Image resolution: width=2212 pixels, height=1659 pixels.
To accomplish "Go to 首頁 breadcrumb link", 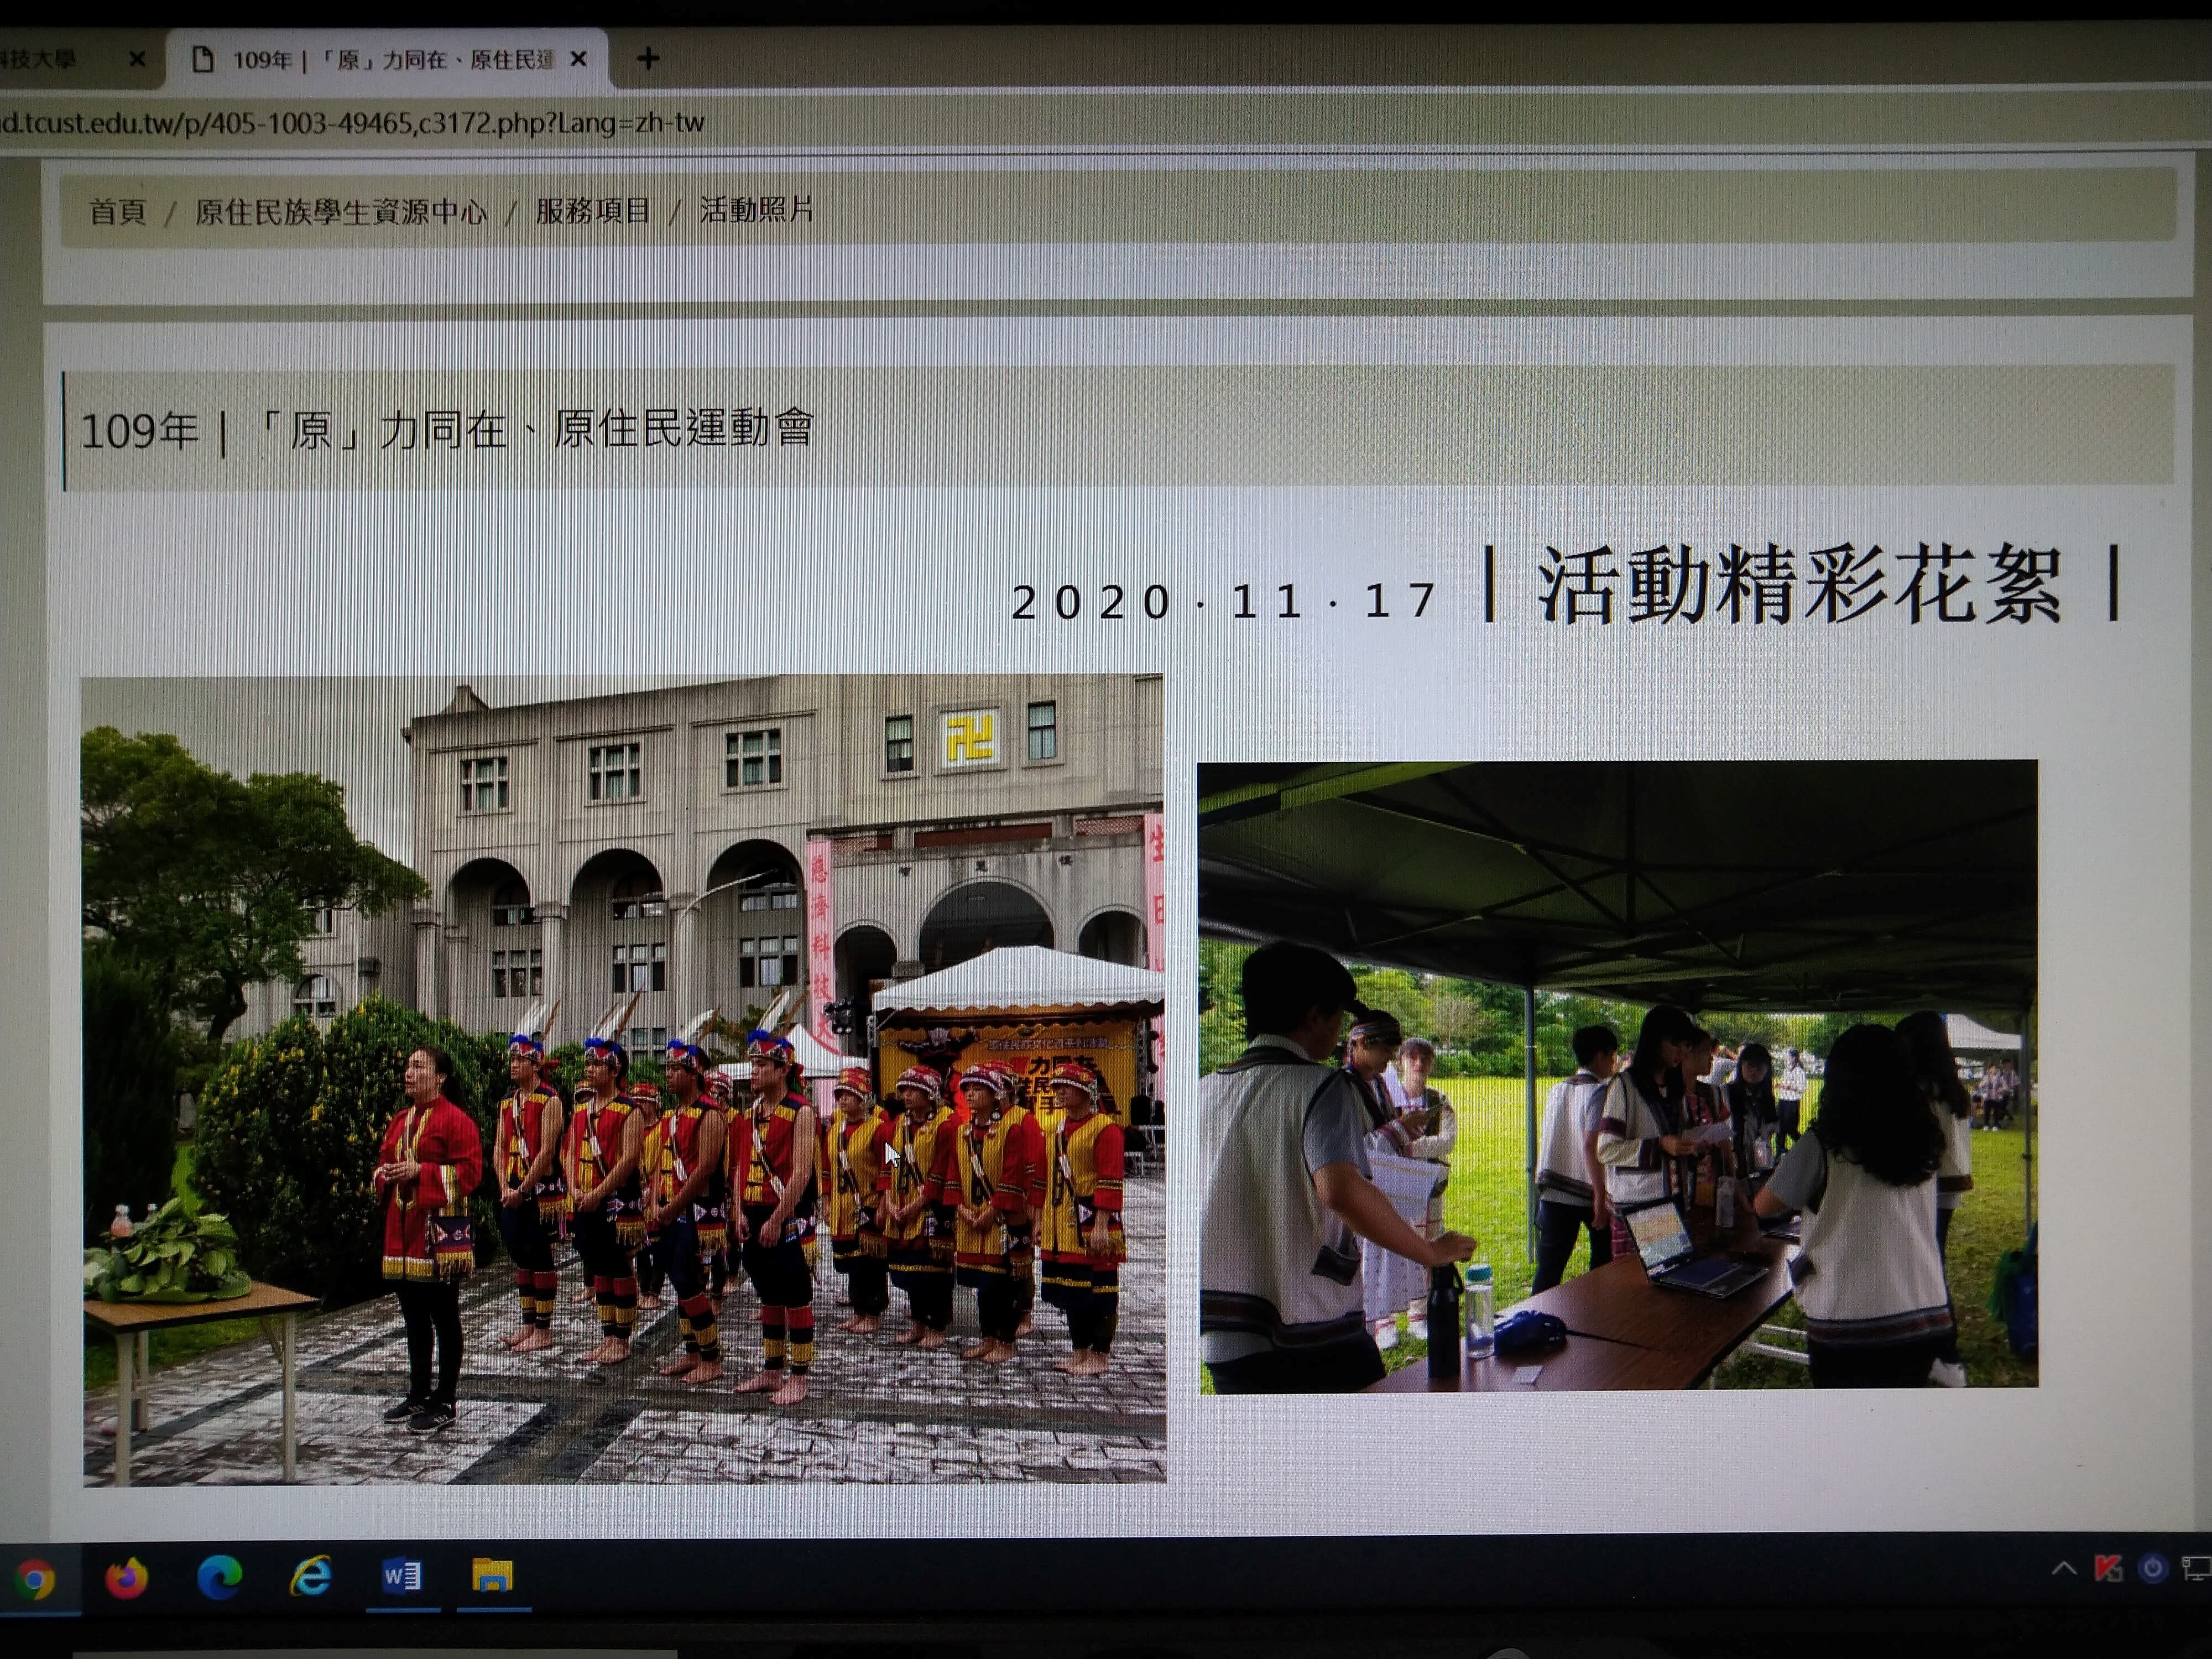I will point(118,212).
